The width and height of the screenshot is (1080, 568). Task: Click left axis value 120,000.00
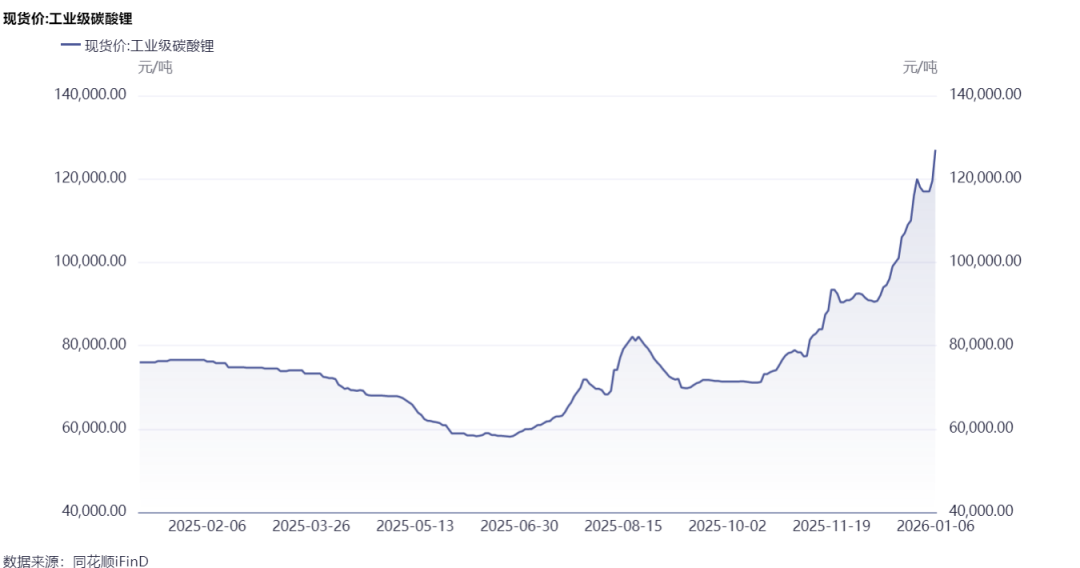coord(90,178)
